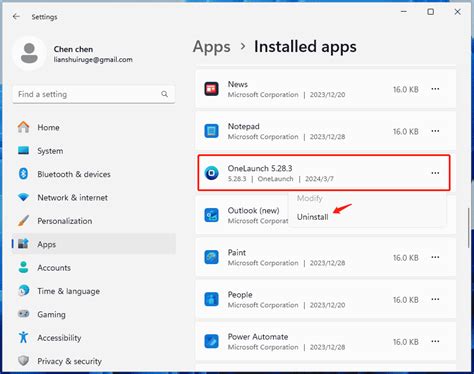474x374 pixels.
Task: Click the Paint app icon
Action: coord(211,257)
